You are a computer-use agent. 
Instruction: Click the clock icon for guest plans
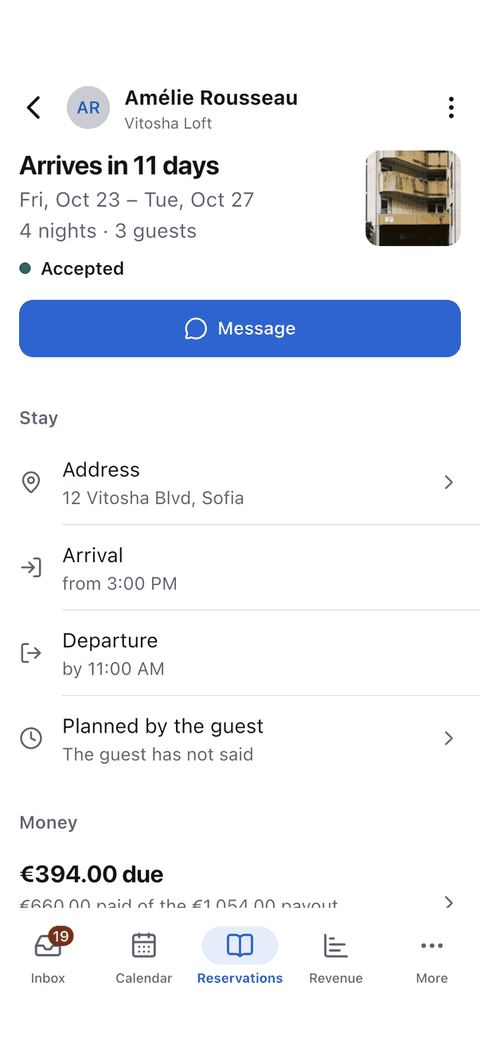click(31, 738)
